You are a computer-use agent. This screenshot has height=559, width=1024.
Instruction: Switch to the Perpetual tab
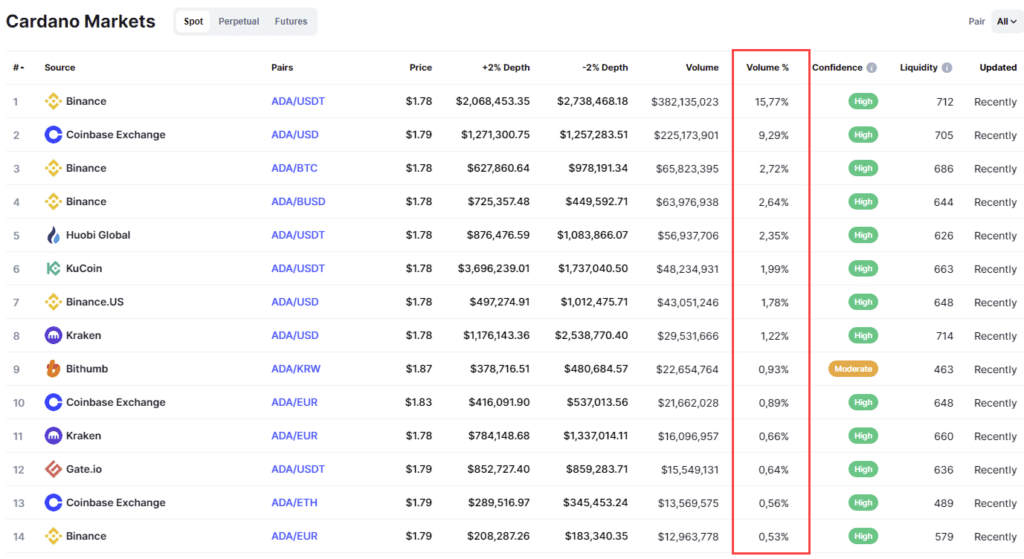tap(238, 21)
